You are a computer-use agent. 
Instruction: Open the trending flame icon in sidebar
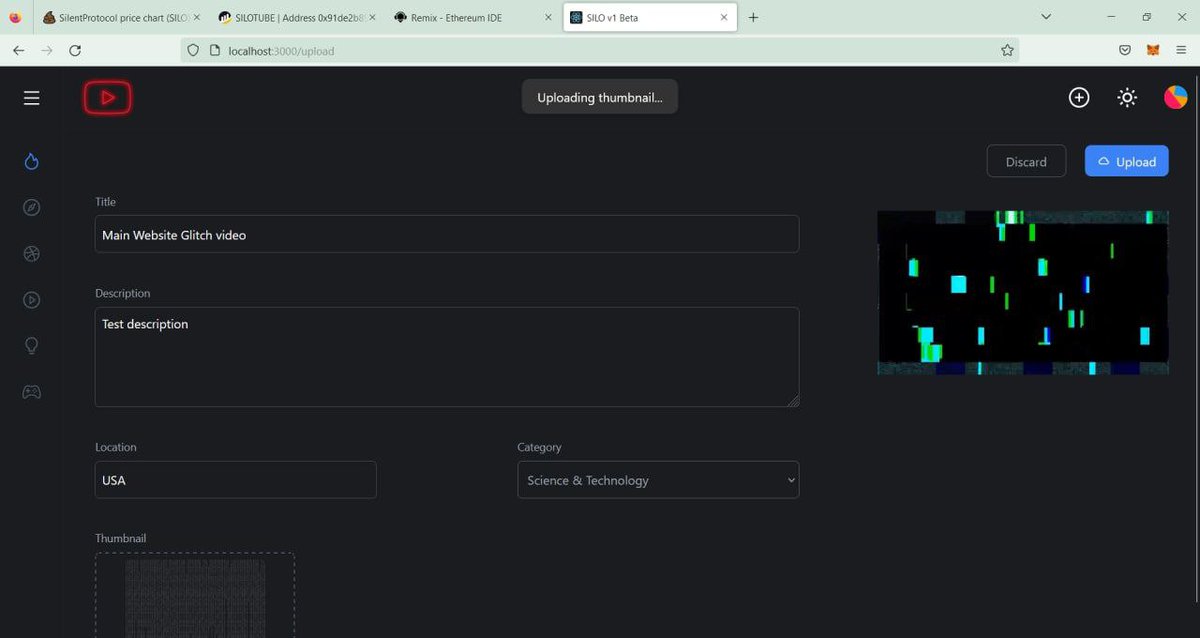[32, 161]
